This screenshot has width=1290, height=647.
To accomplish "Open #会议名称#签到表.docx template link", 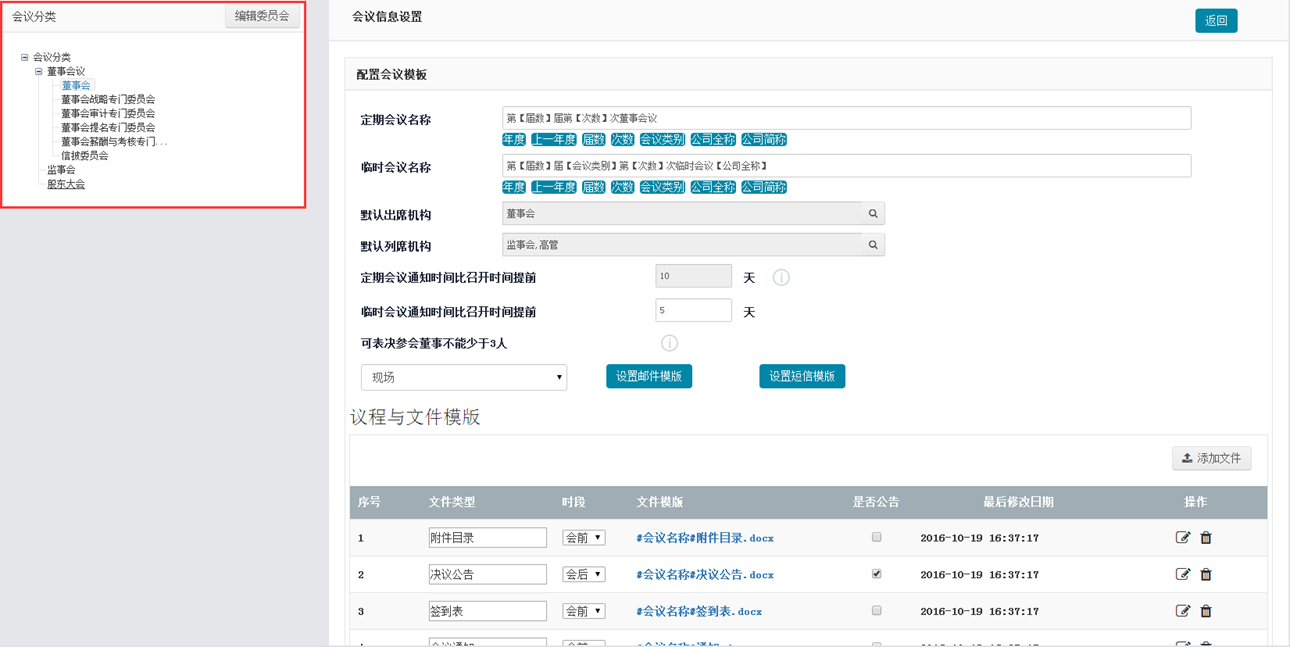I will click(x=699, y=611).
